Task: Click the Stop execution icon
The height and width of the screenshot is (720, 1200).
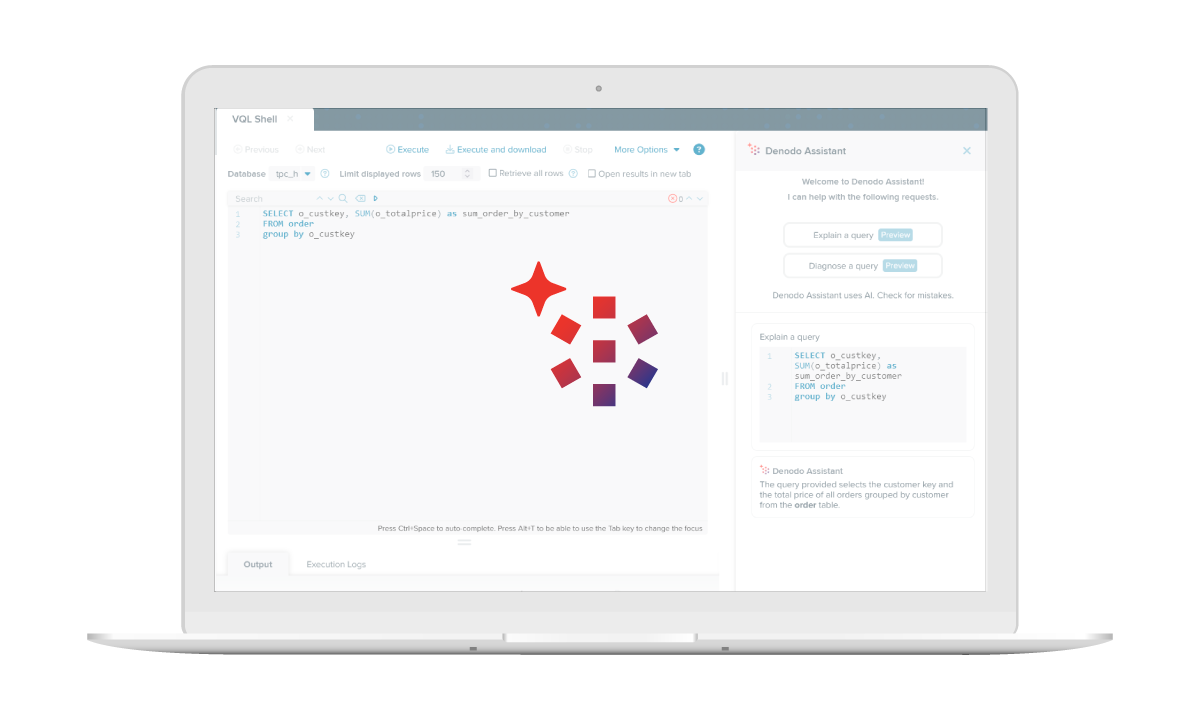Action: point(567,149)
